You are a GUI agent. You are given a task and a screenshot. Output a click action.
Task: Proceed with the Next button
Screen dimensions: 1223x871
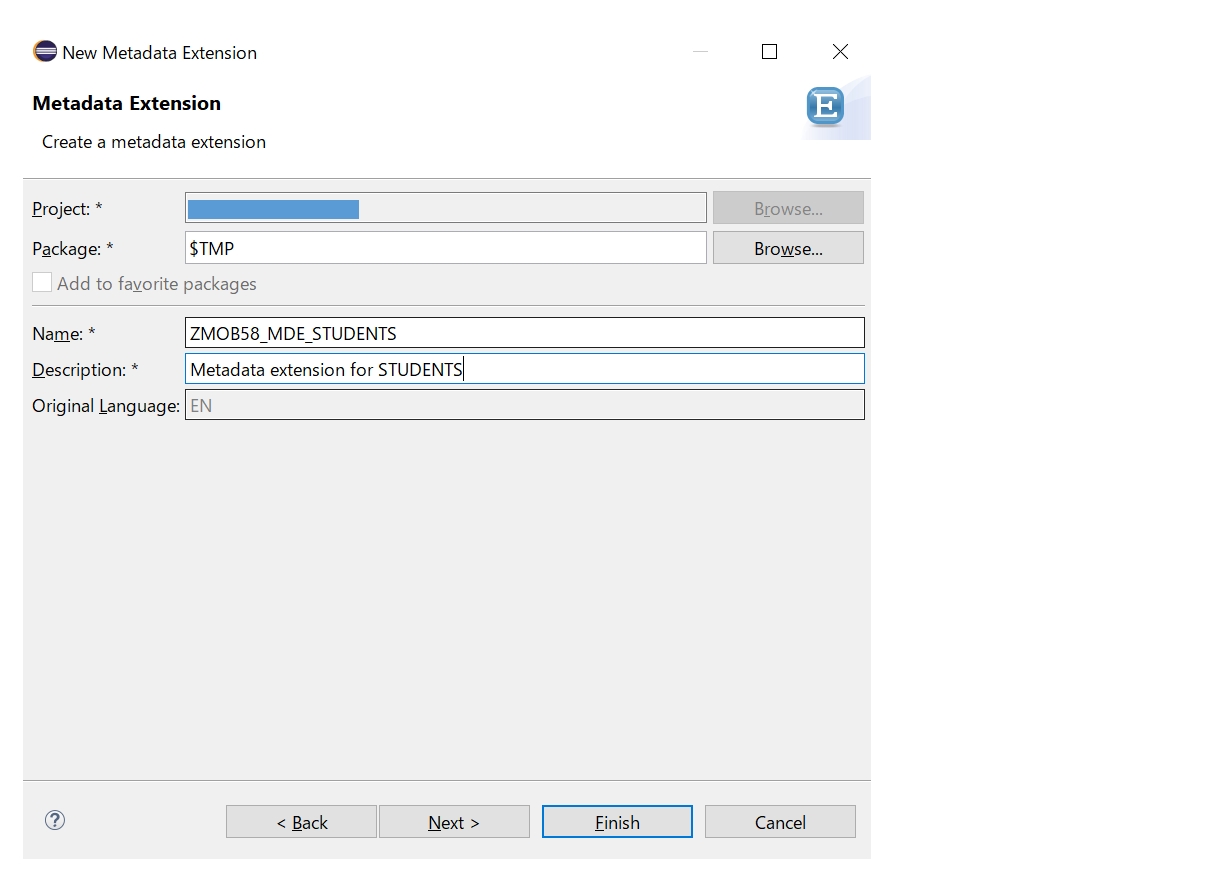(454, 822)
